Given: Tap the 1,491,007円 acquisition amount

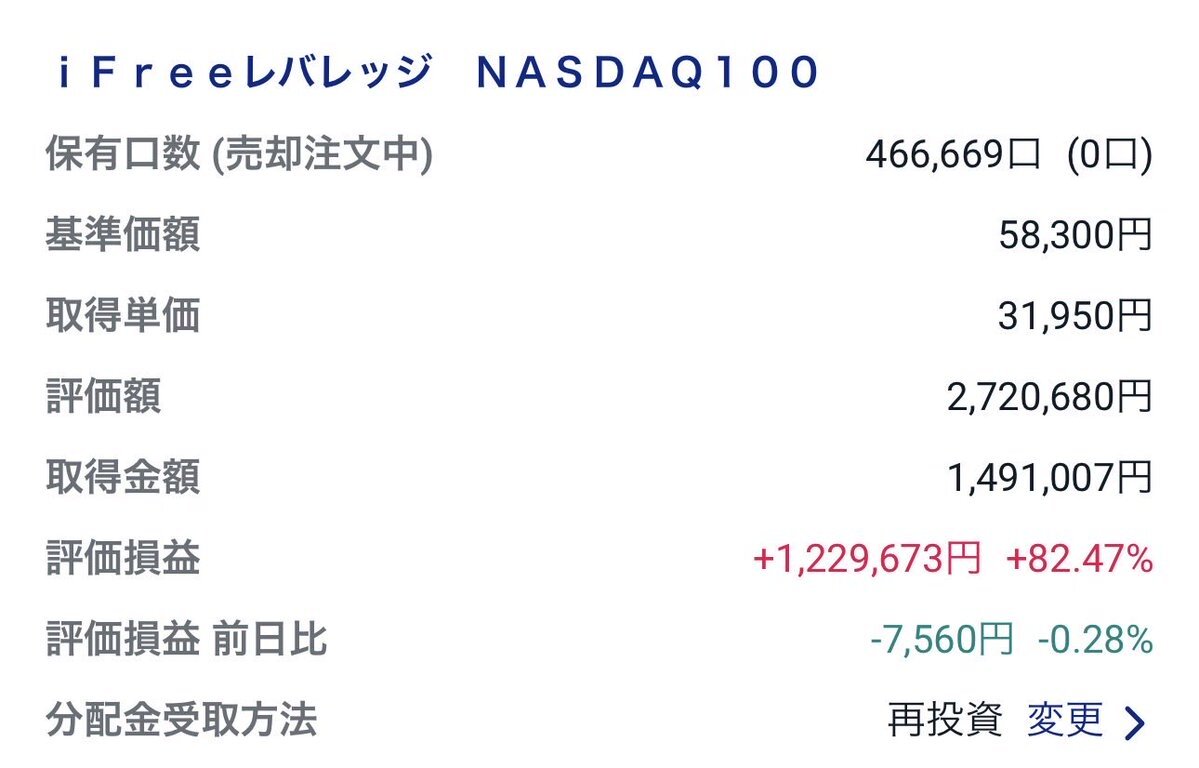Looking at the screenshot, I should pyautogui.click(x=1049, y=477).
